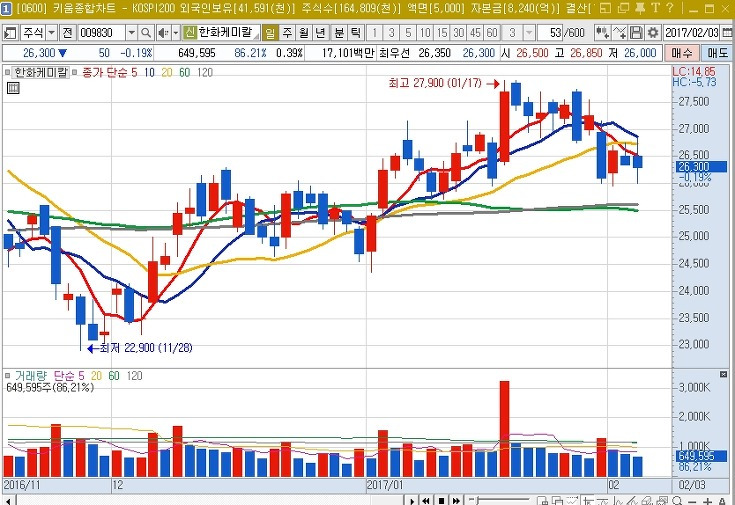Click the stop square button
The width and height of the screenshot is (735, 505).
(441, 501)
